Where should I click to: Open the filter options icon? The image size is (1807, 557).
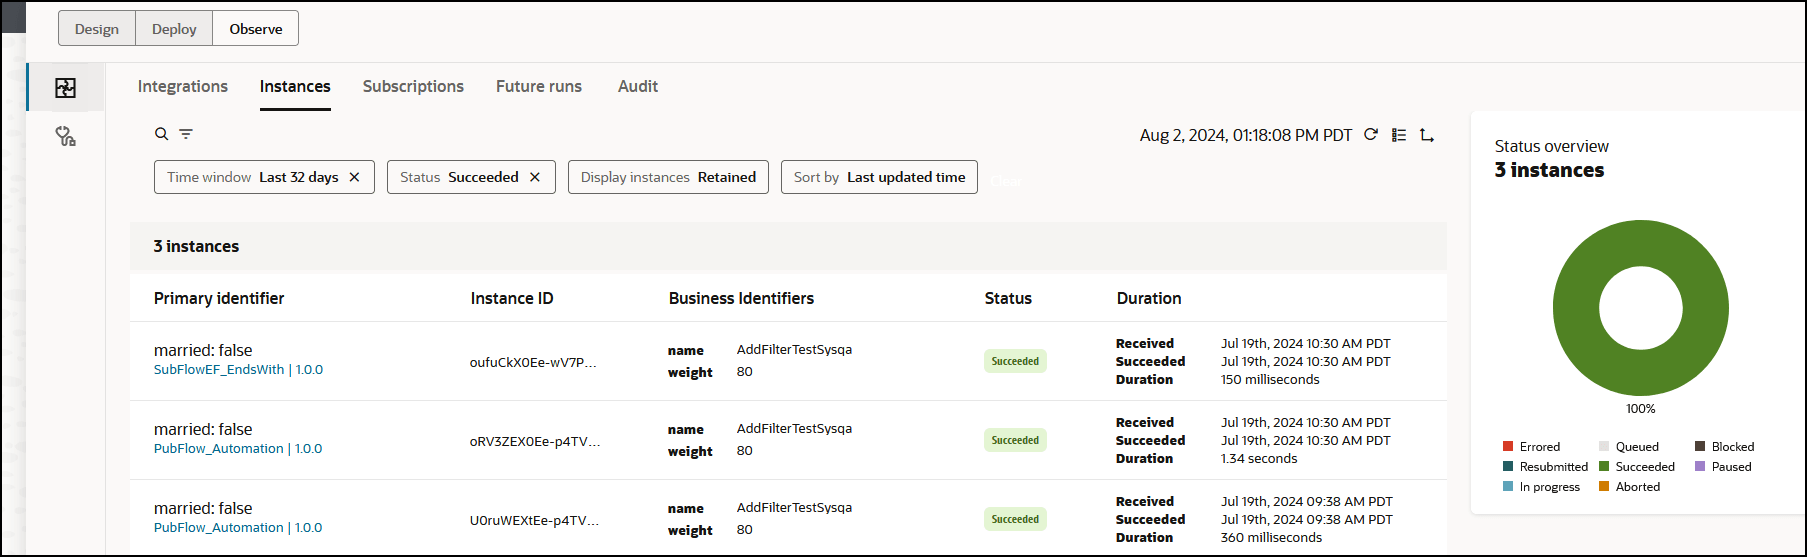[x=186, y=134]
